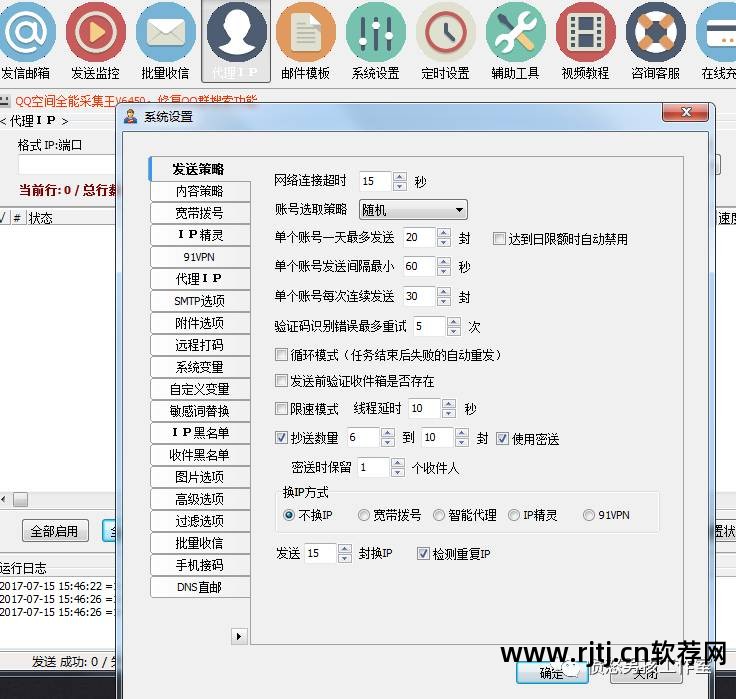Open the 远程打码 tab
This screenshot has width=736, height=699.
pyautogui.click(x=200, y=345)
